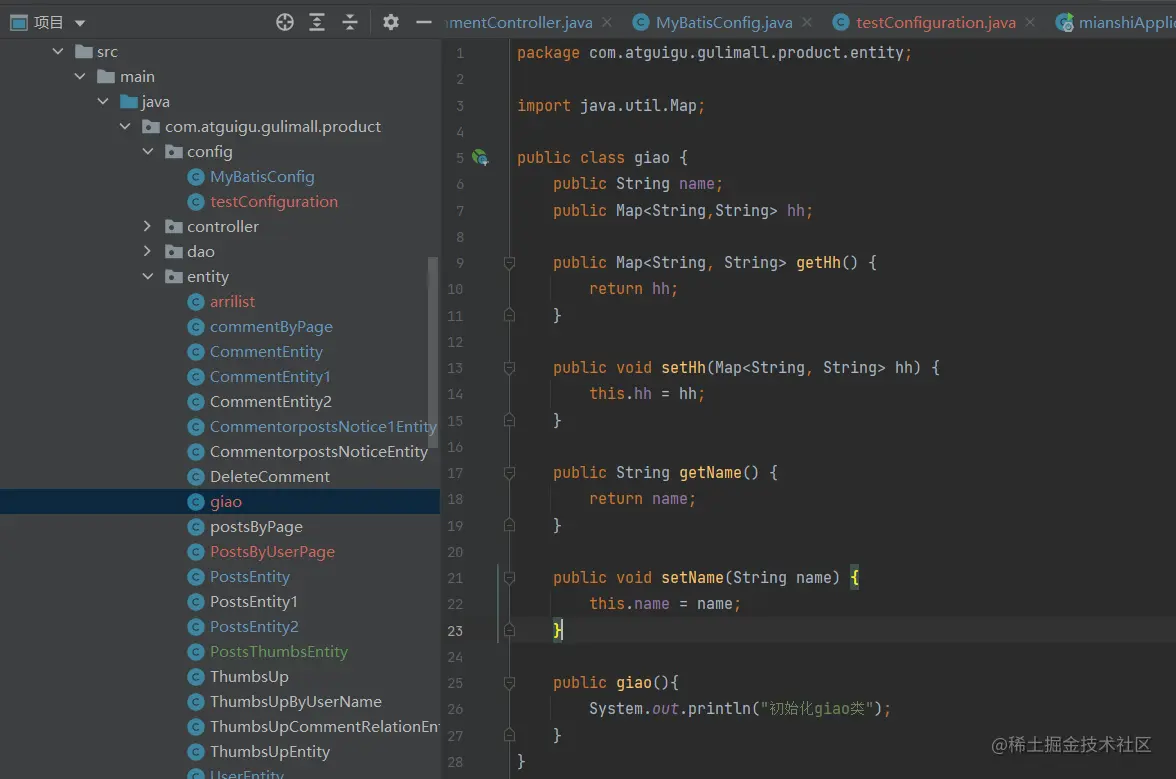Fold the giao constructor at line 25
The width and height of the screenshot is (1176, 779).
tap(509, 683)
